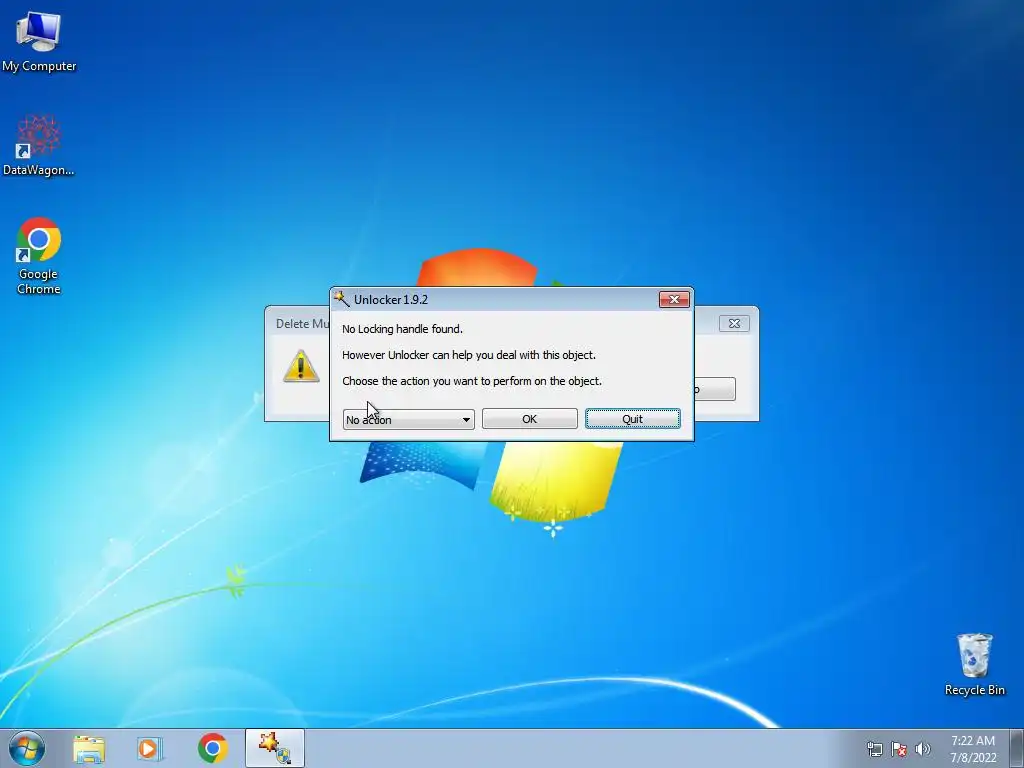Expand the No action dropdown
The width and height of the screenshot is (1024, 768).
pyautogui.click(x=409, y=419)
